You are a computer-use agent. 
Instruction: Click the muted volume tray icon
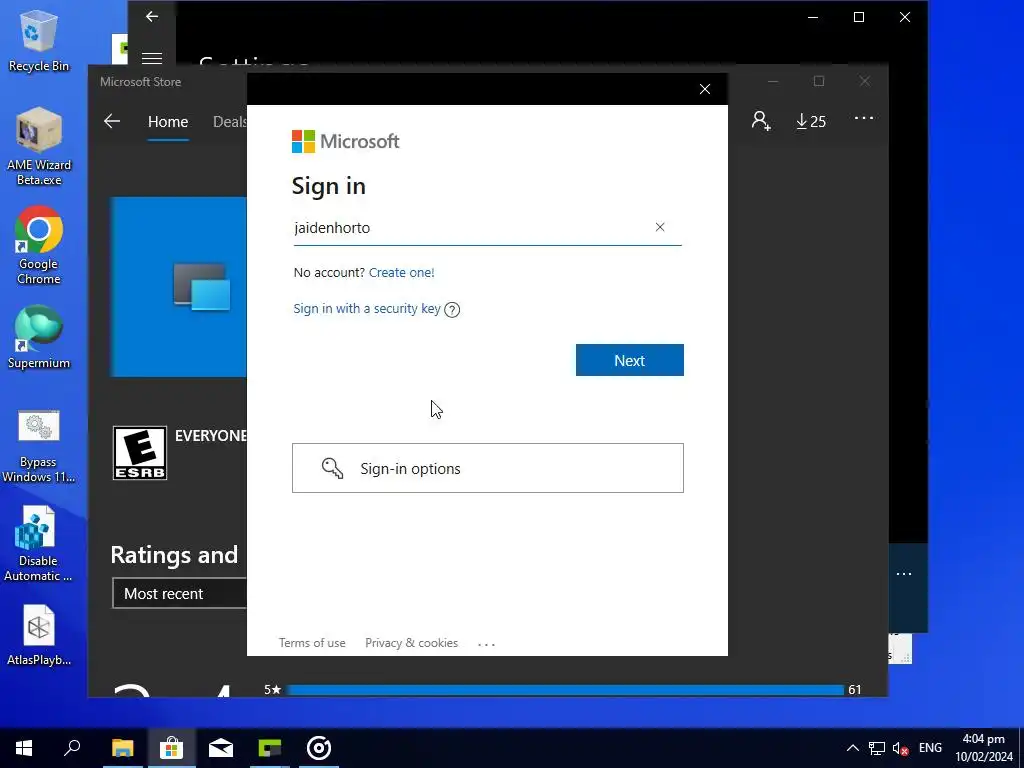[x=900, y=748]
